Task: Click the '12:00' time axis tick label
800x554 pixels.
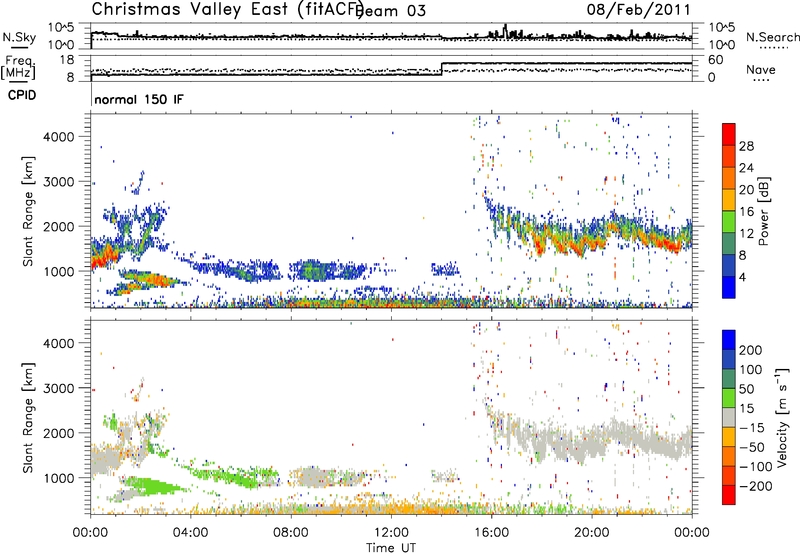Action: (391, 533)
